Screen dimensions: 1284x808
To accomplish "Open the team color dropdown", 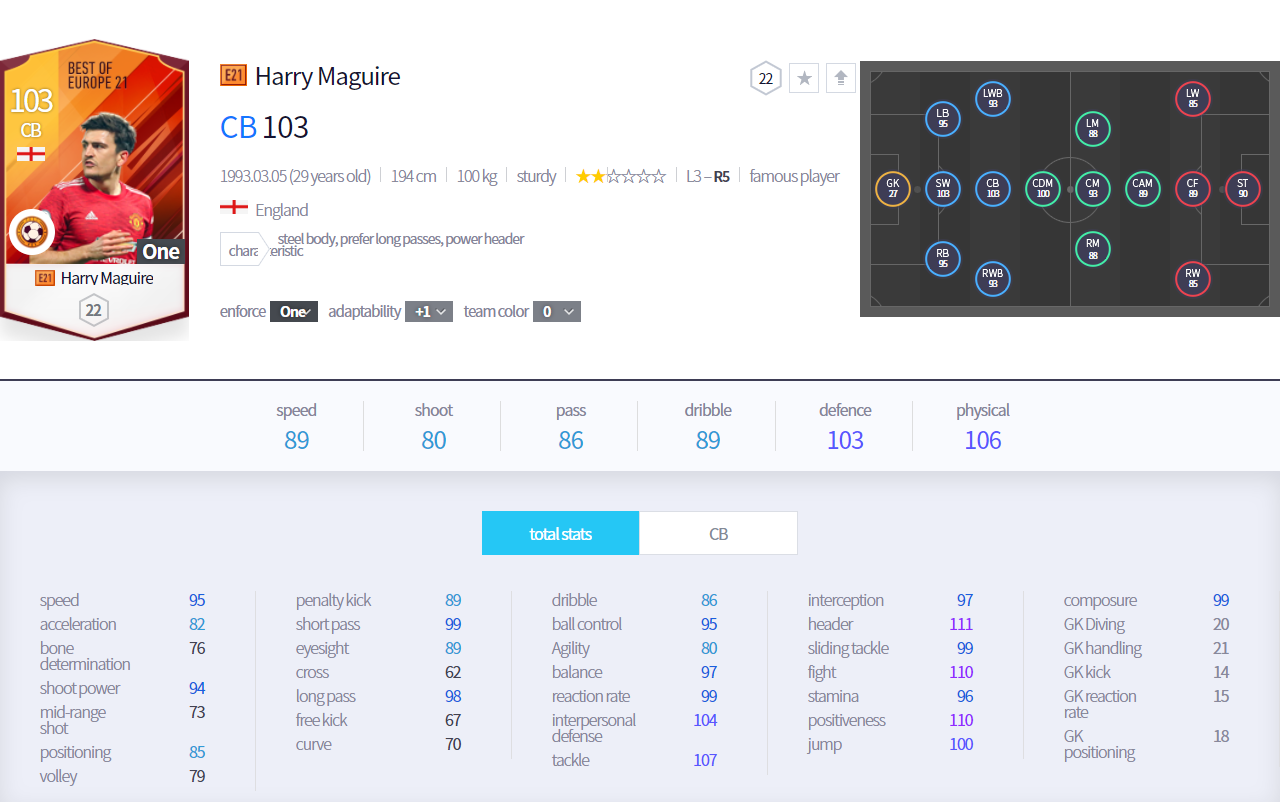I will 557,312.
